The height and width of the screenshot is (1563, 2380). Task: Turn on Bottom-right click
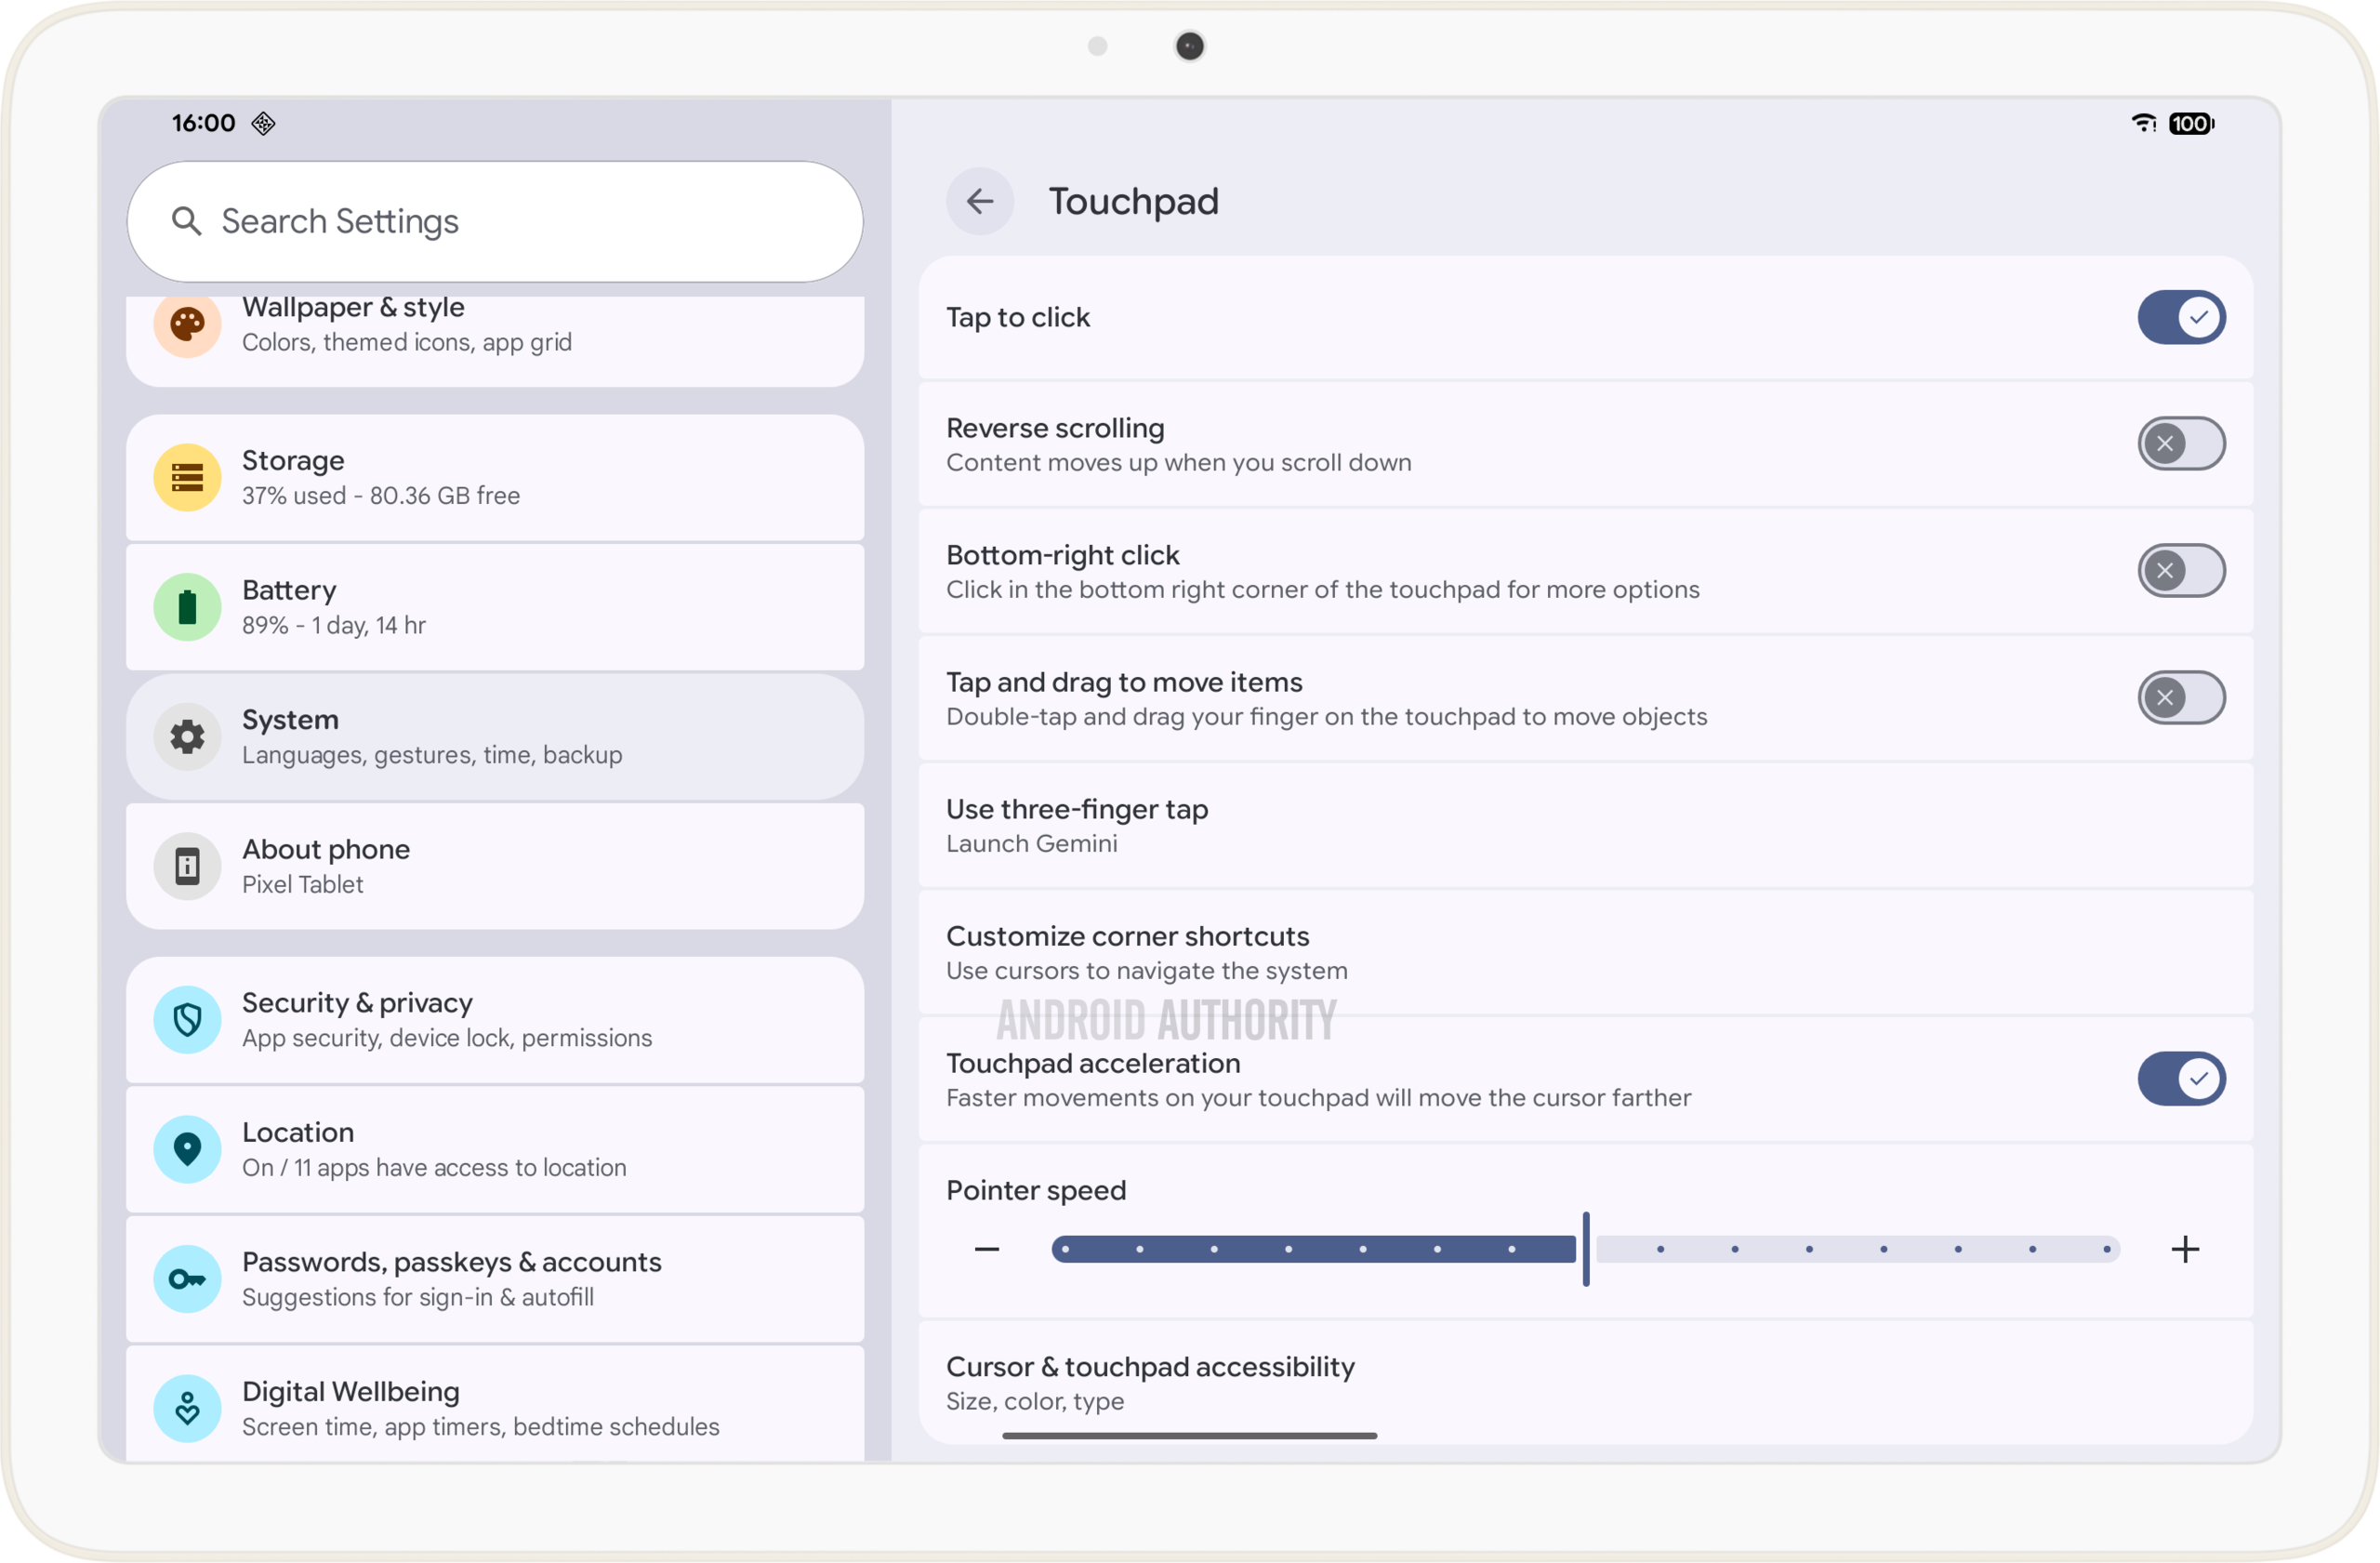pos(2181,571)
